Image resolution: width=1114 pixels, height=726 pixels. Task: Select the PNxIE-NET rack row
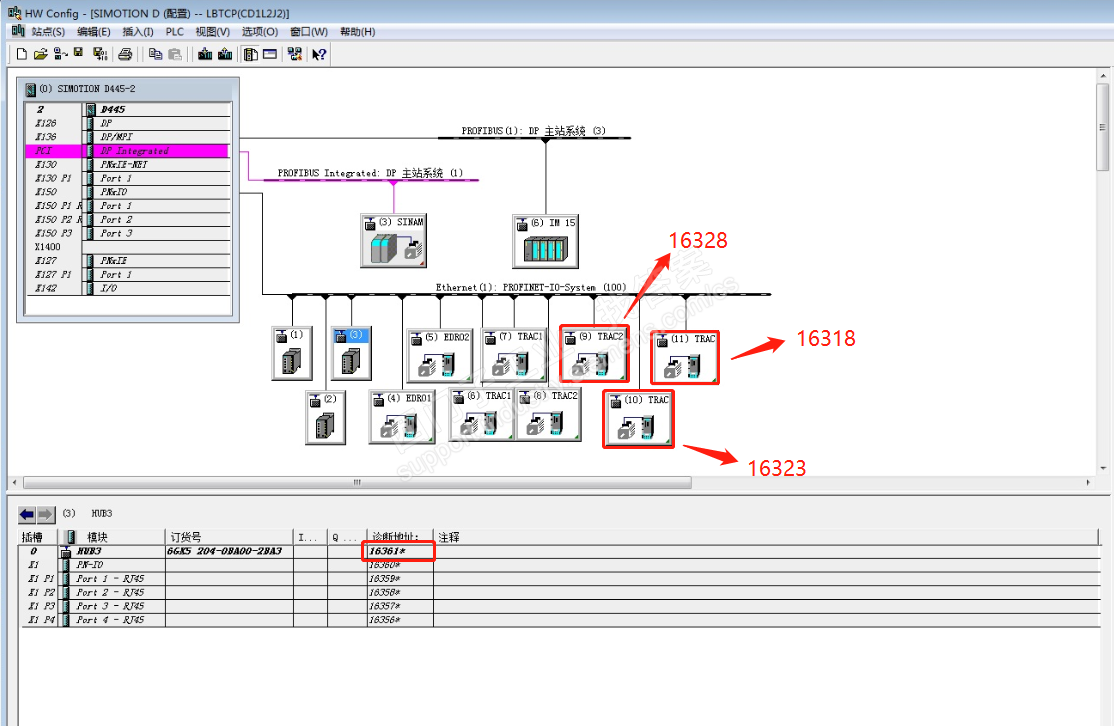coord(128,164)
